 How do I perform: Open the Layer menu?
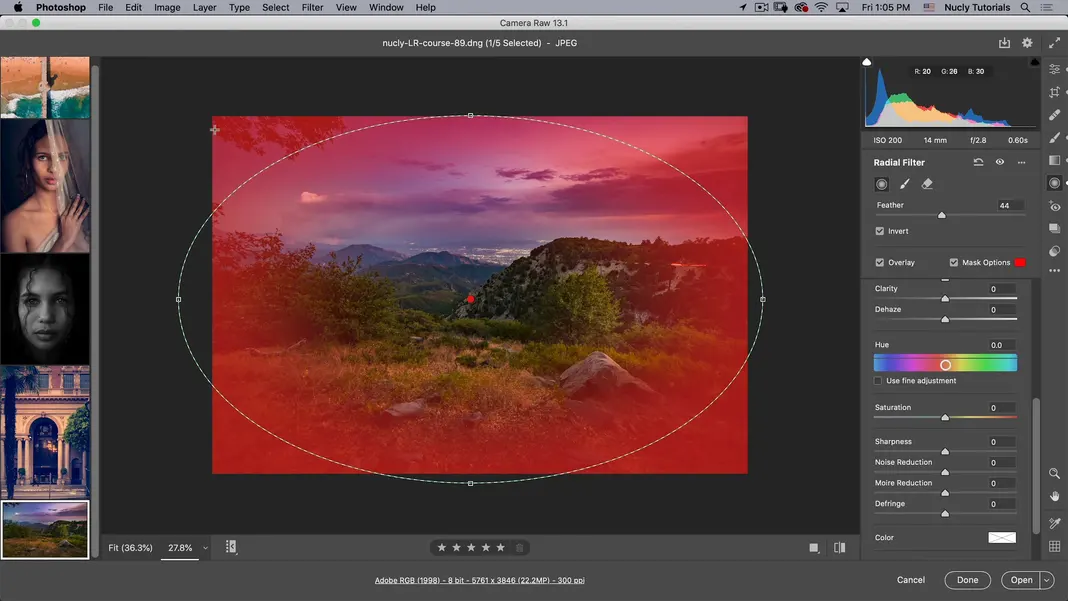pos(204,7)
